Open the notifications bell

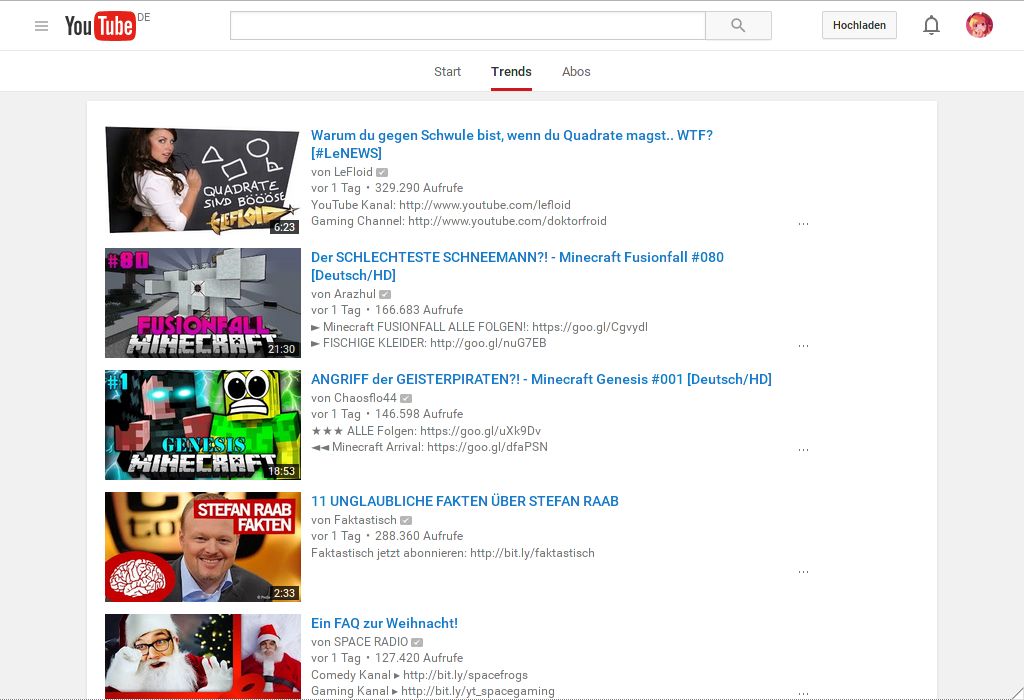tap(931, 25)
